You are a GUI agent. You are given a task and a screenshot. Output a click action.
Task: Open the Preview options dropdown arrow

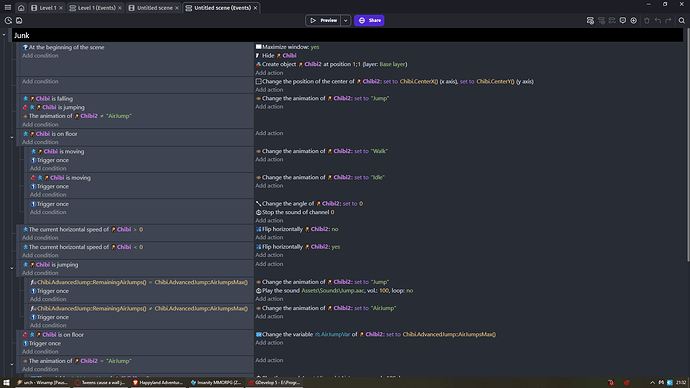pyautogui.click(x=345, y=20)
